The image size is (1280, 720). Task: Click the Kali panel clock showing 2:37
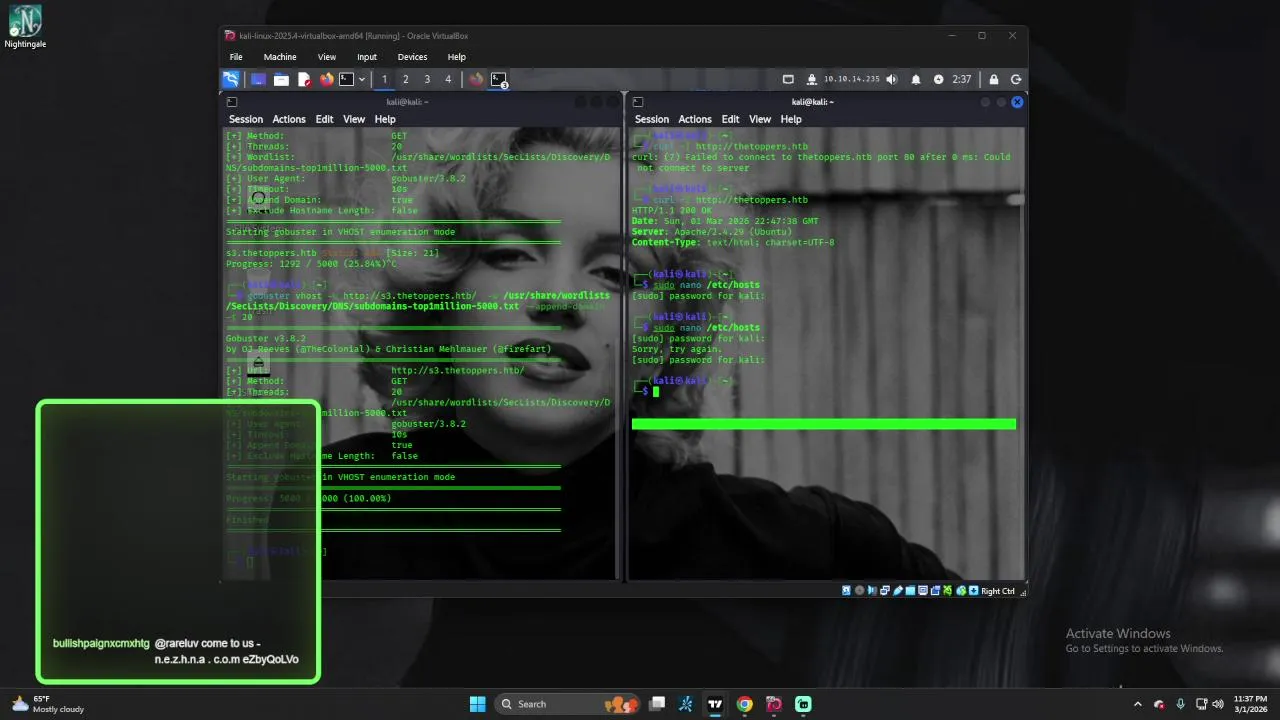962,79
